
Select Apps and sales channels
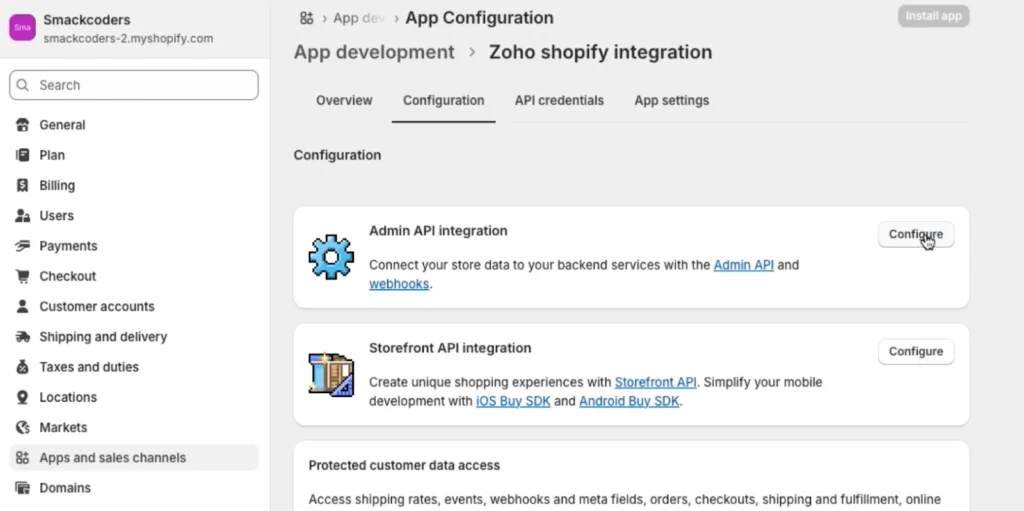pyautogui.click(x=134, y=458)
